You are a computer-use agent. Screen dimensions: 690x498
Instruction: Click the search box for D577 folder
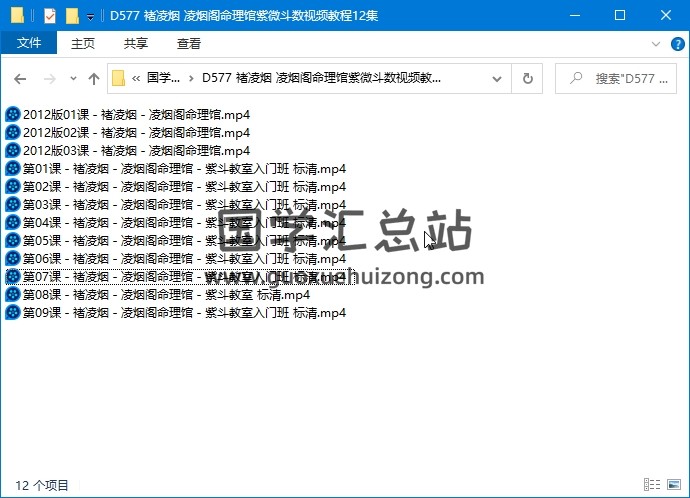click(x=616, y=79)
